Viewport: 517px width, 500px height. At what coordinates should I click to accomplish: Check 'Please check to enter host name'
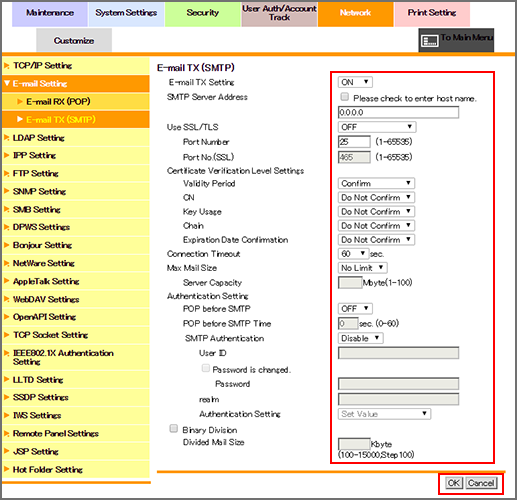coord(345,97)
